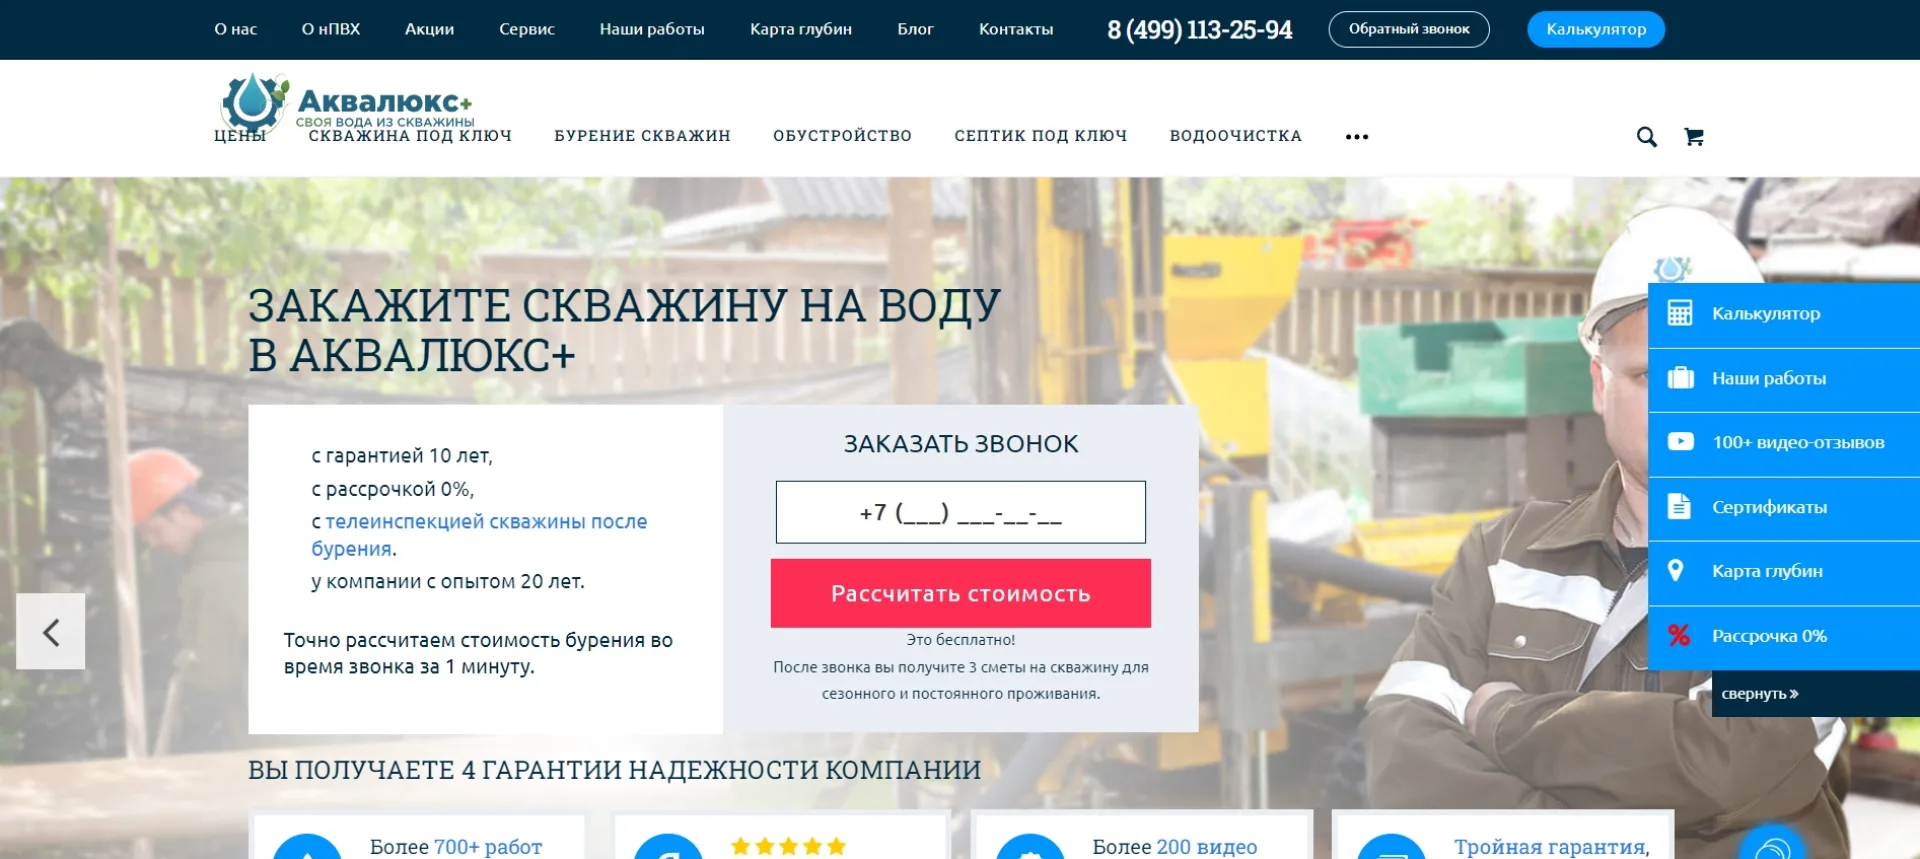Open БУРЕНИЕ СКВАЖИН navigation item
Screen dimensions: 1920x859
tap(642, 136)
